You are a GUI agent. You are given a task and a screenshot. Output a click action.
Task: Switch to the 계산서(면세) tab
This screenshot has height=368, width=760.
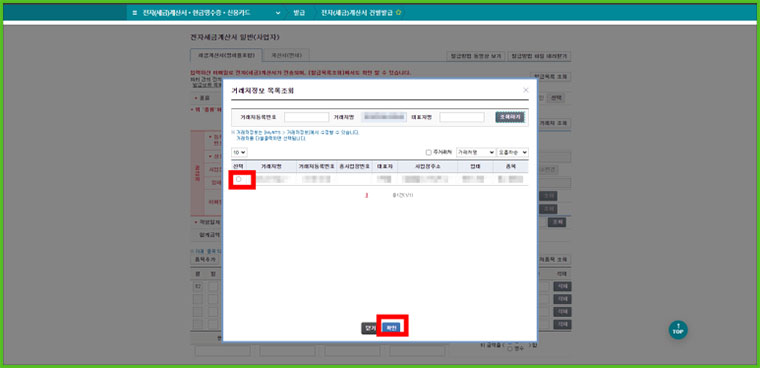[x=286, y=55]
